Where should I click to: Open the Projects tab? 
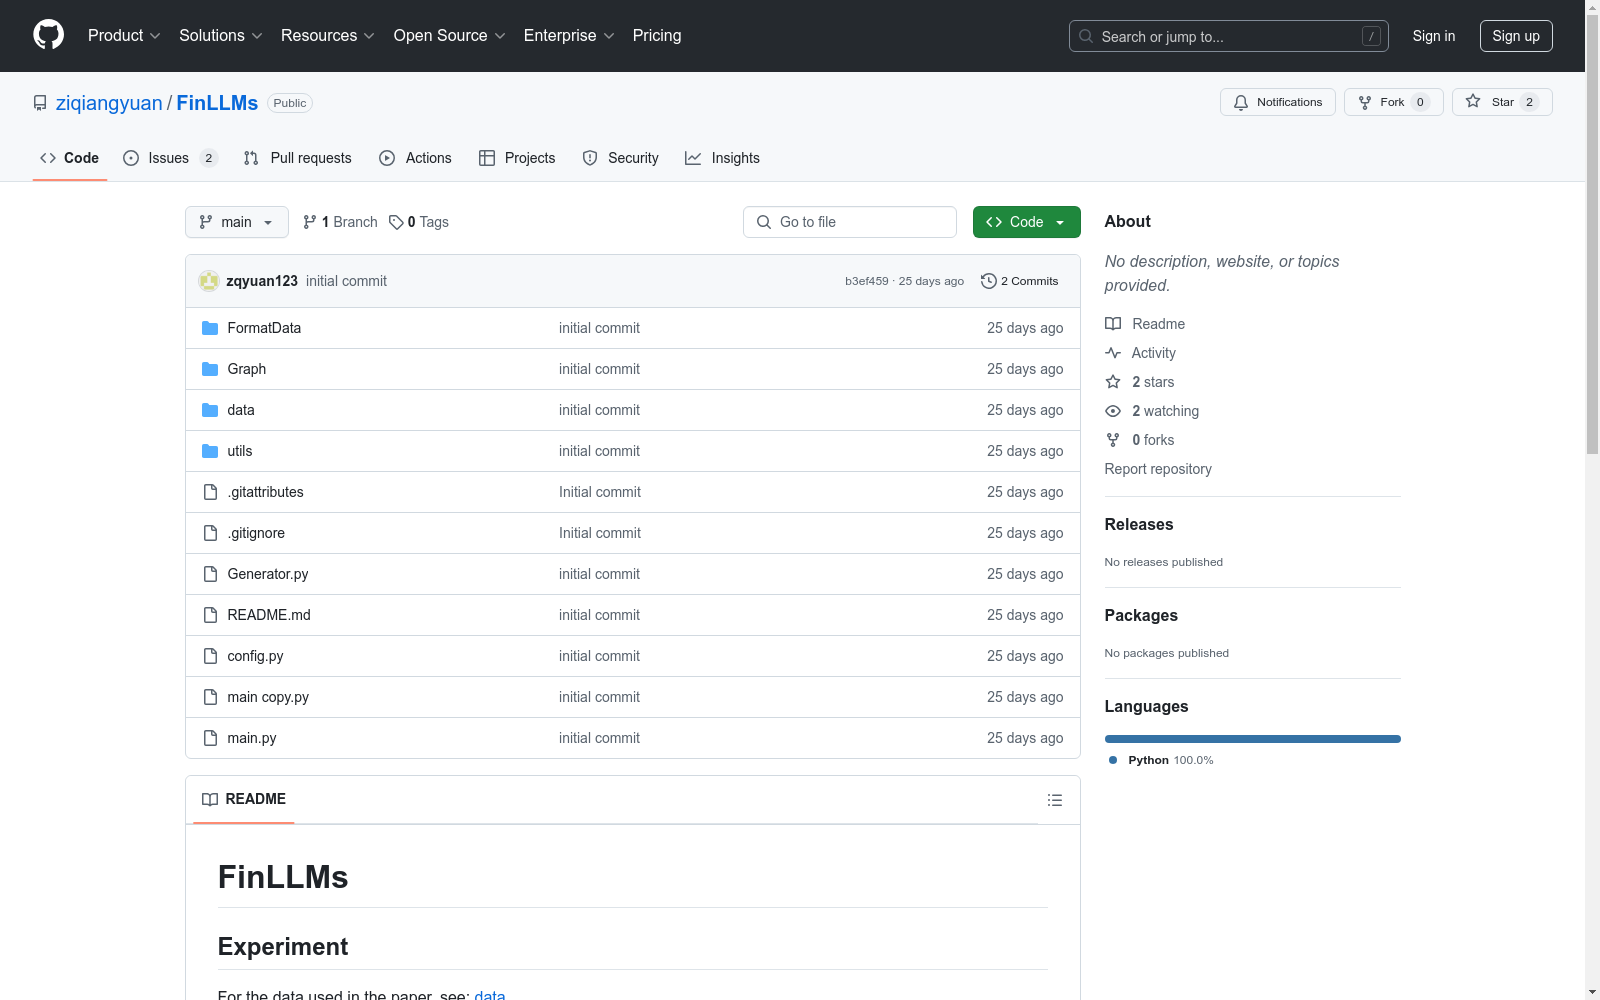coord(517,158)
